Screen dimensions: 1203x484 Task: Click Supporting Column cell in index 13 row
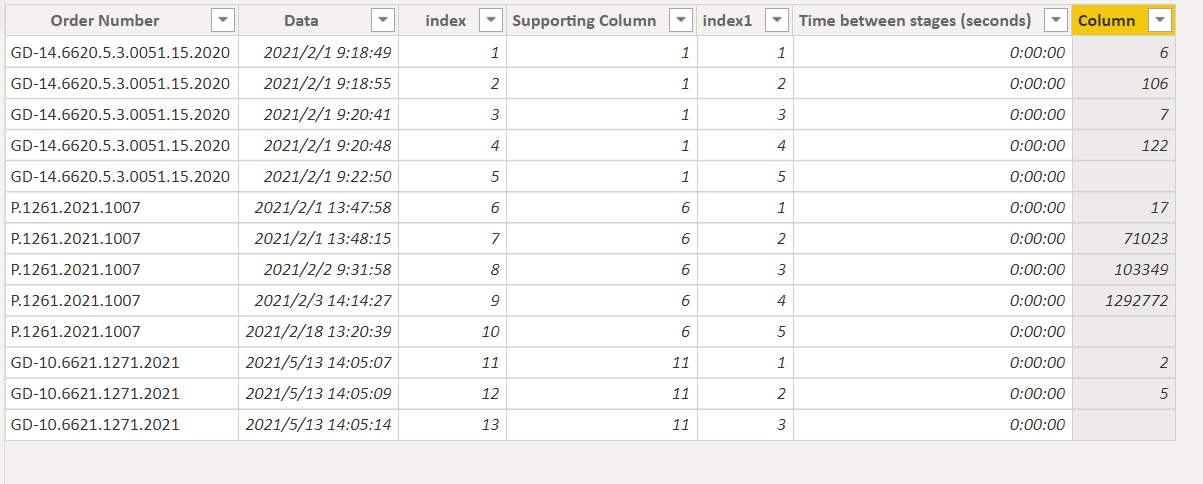[602, 424]
